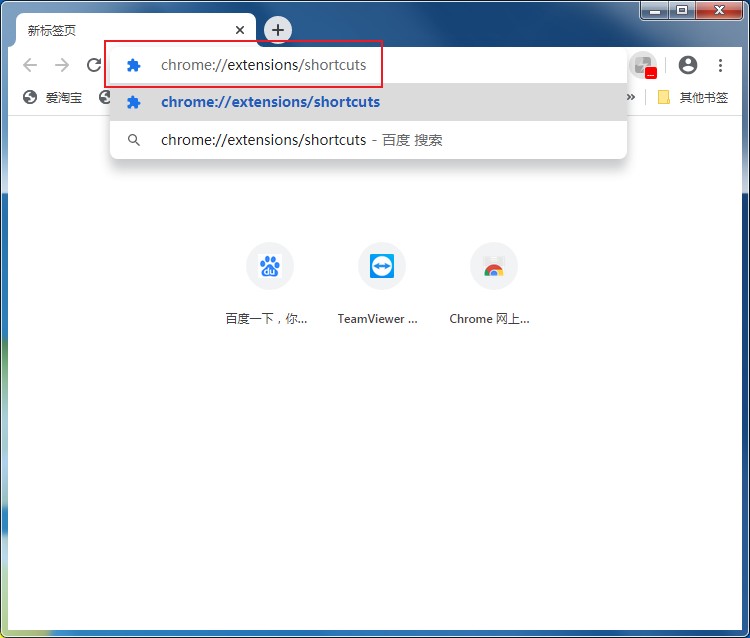Open the TeamViewer shortcut tile

pos(381,267)
